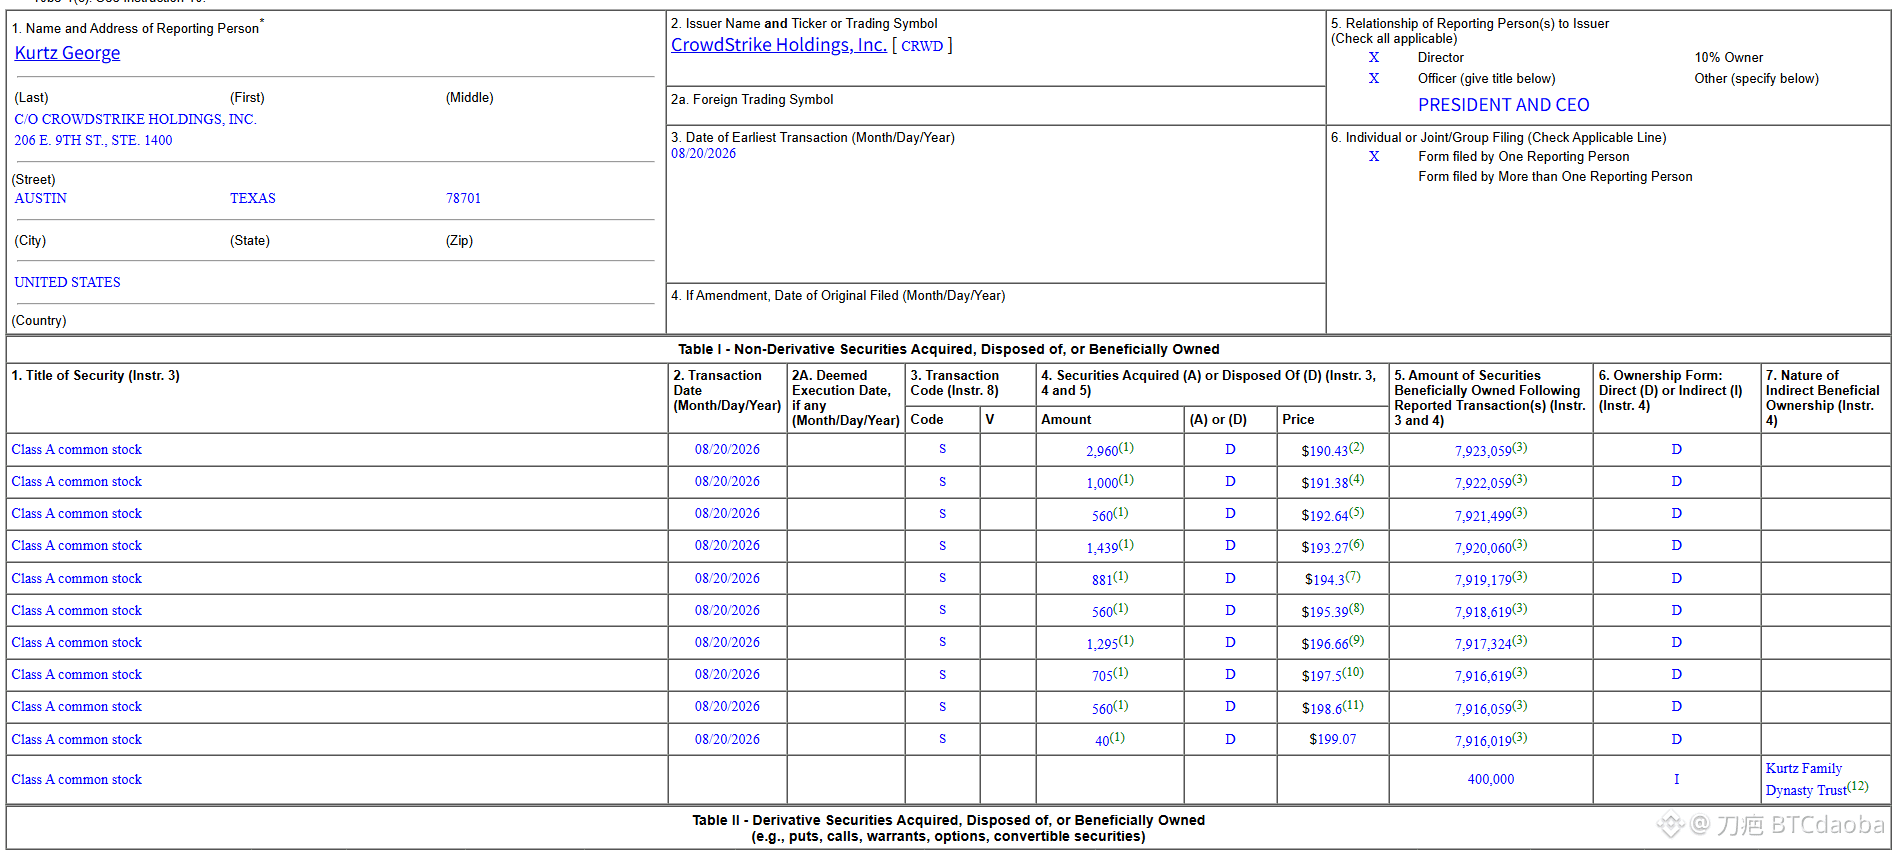Click the $199.07 price cell
This screenshot has width=1892, height=850.
[x=1332, y=740]
